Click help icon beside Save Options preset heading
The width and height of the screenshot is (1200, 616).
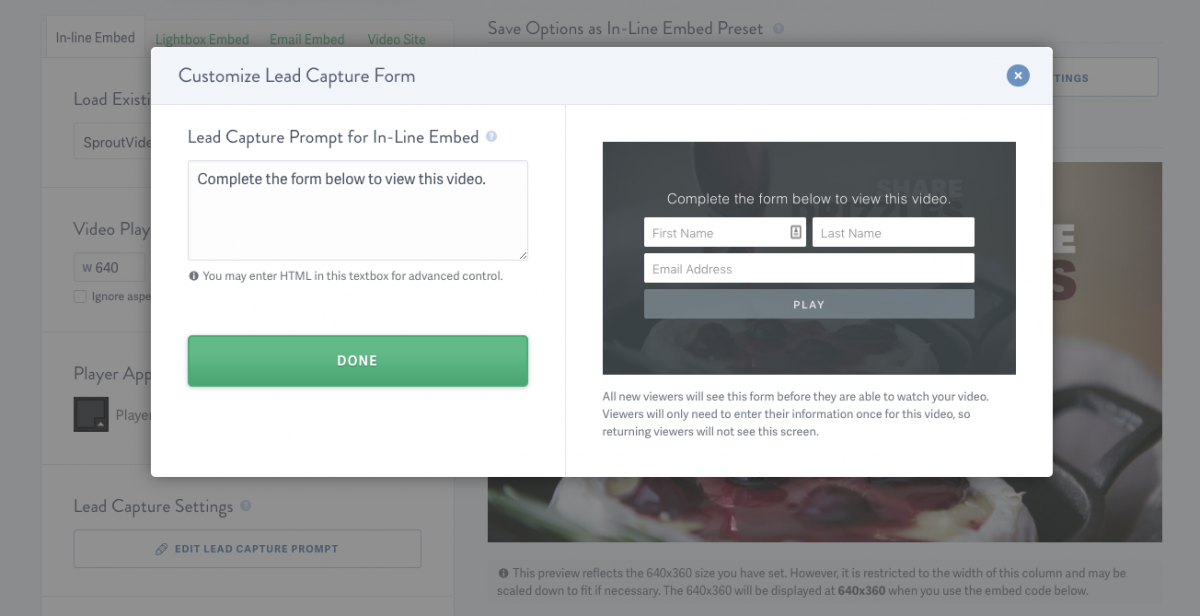[x=779, y=30]
